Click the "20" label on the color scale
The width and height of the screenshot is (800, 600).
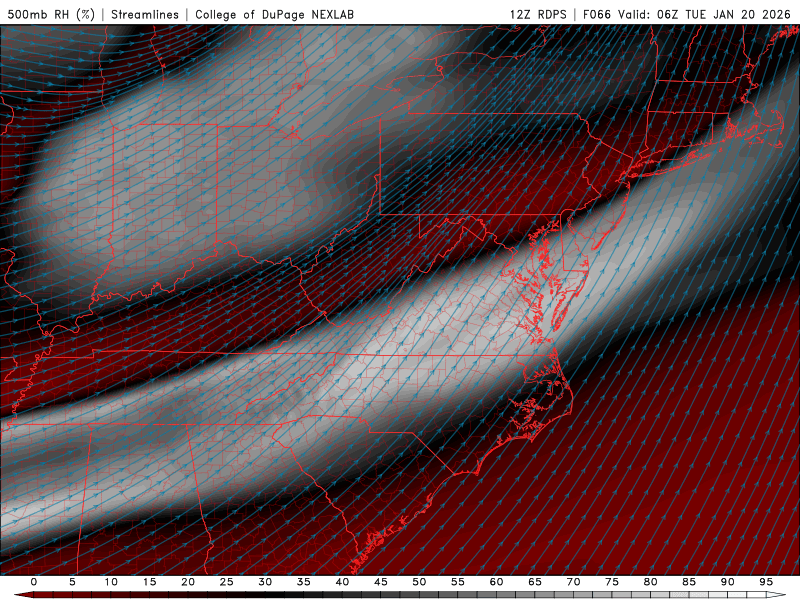(x=188, y=582)
